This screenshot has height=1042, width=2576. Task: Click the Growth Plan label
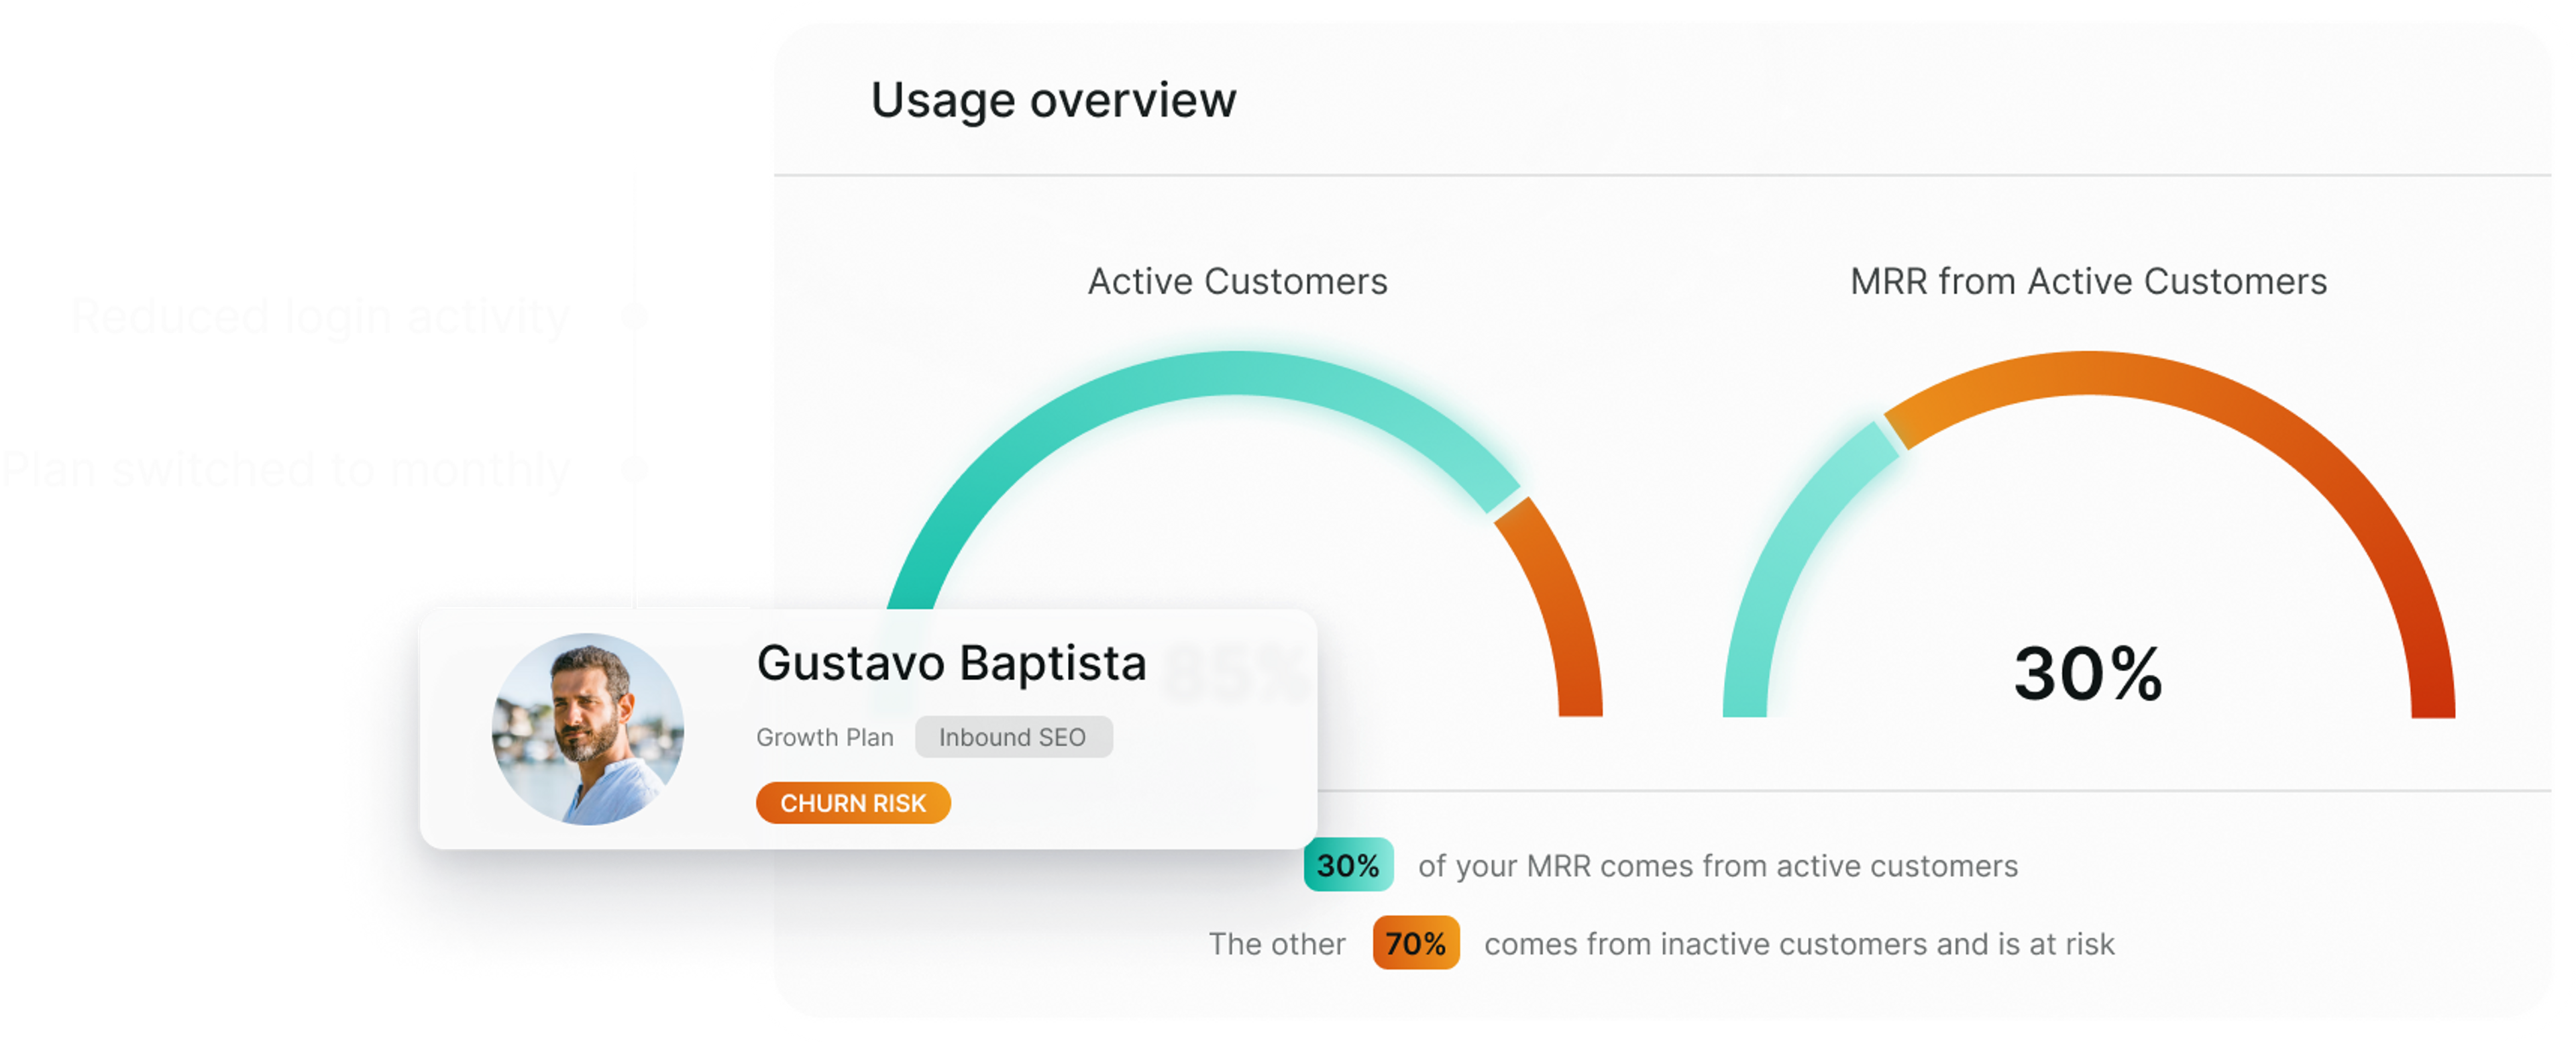825,737
